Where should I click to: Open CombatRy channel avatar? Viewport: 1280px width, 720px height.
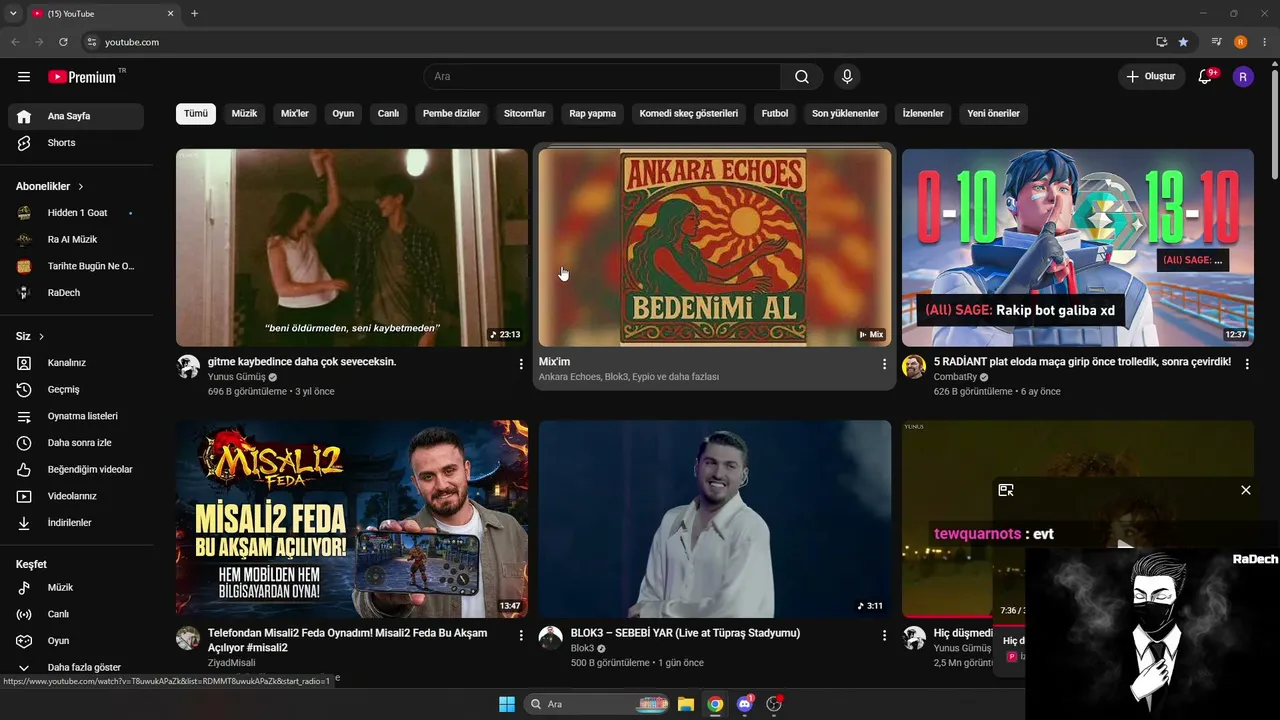pyautogui.click(x=914, y=367)
